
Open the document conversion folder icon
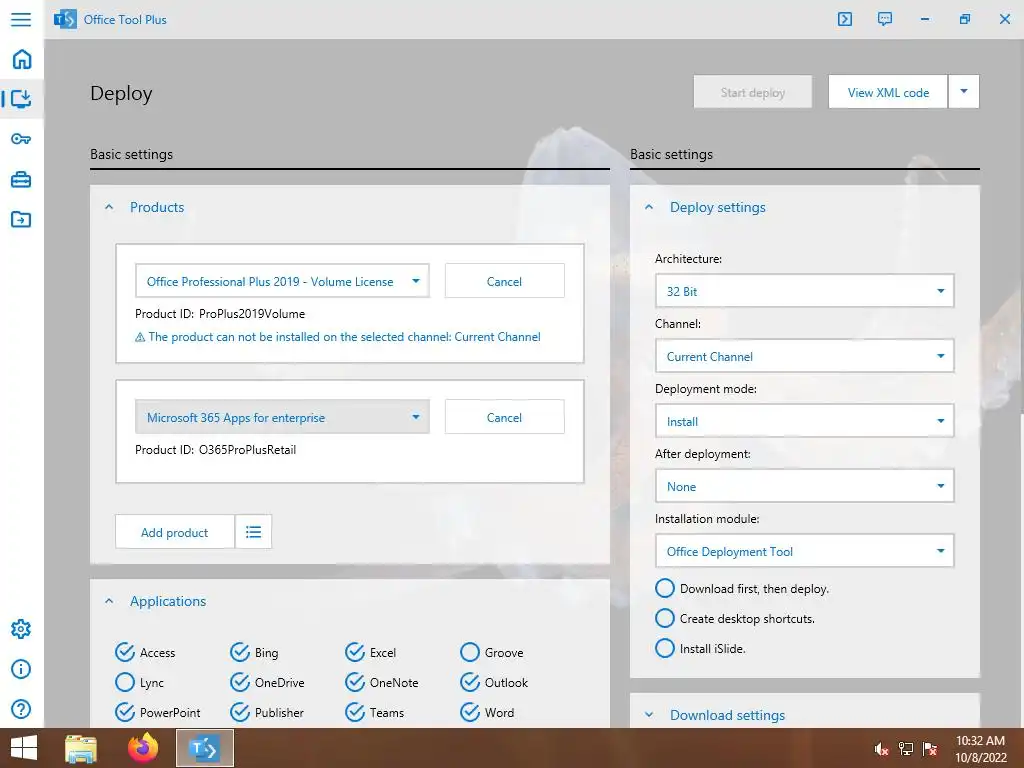(21, 219)
